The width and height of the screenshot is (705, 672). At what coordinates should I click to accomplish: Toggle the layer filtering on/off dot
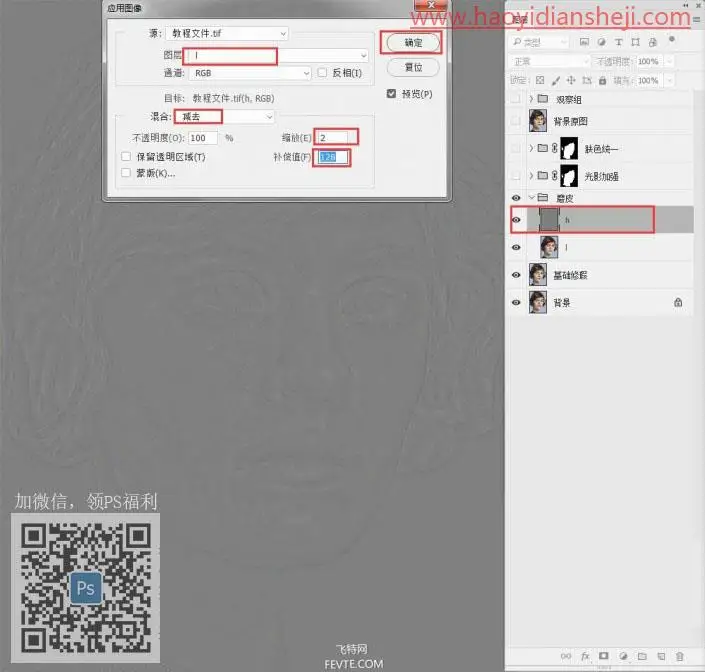pyautogui.click(x=672, y=40)
